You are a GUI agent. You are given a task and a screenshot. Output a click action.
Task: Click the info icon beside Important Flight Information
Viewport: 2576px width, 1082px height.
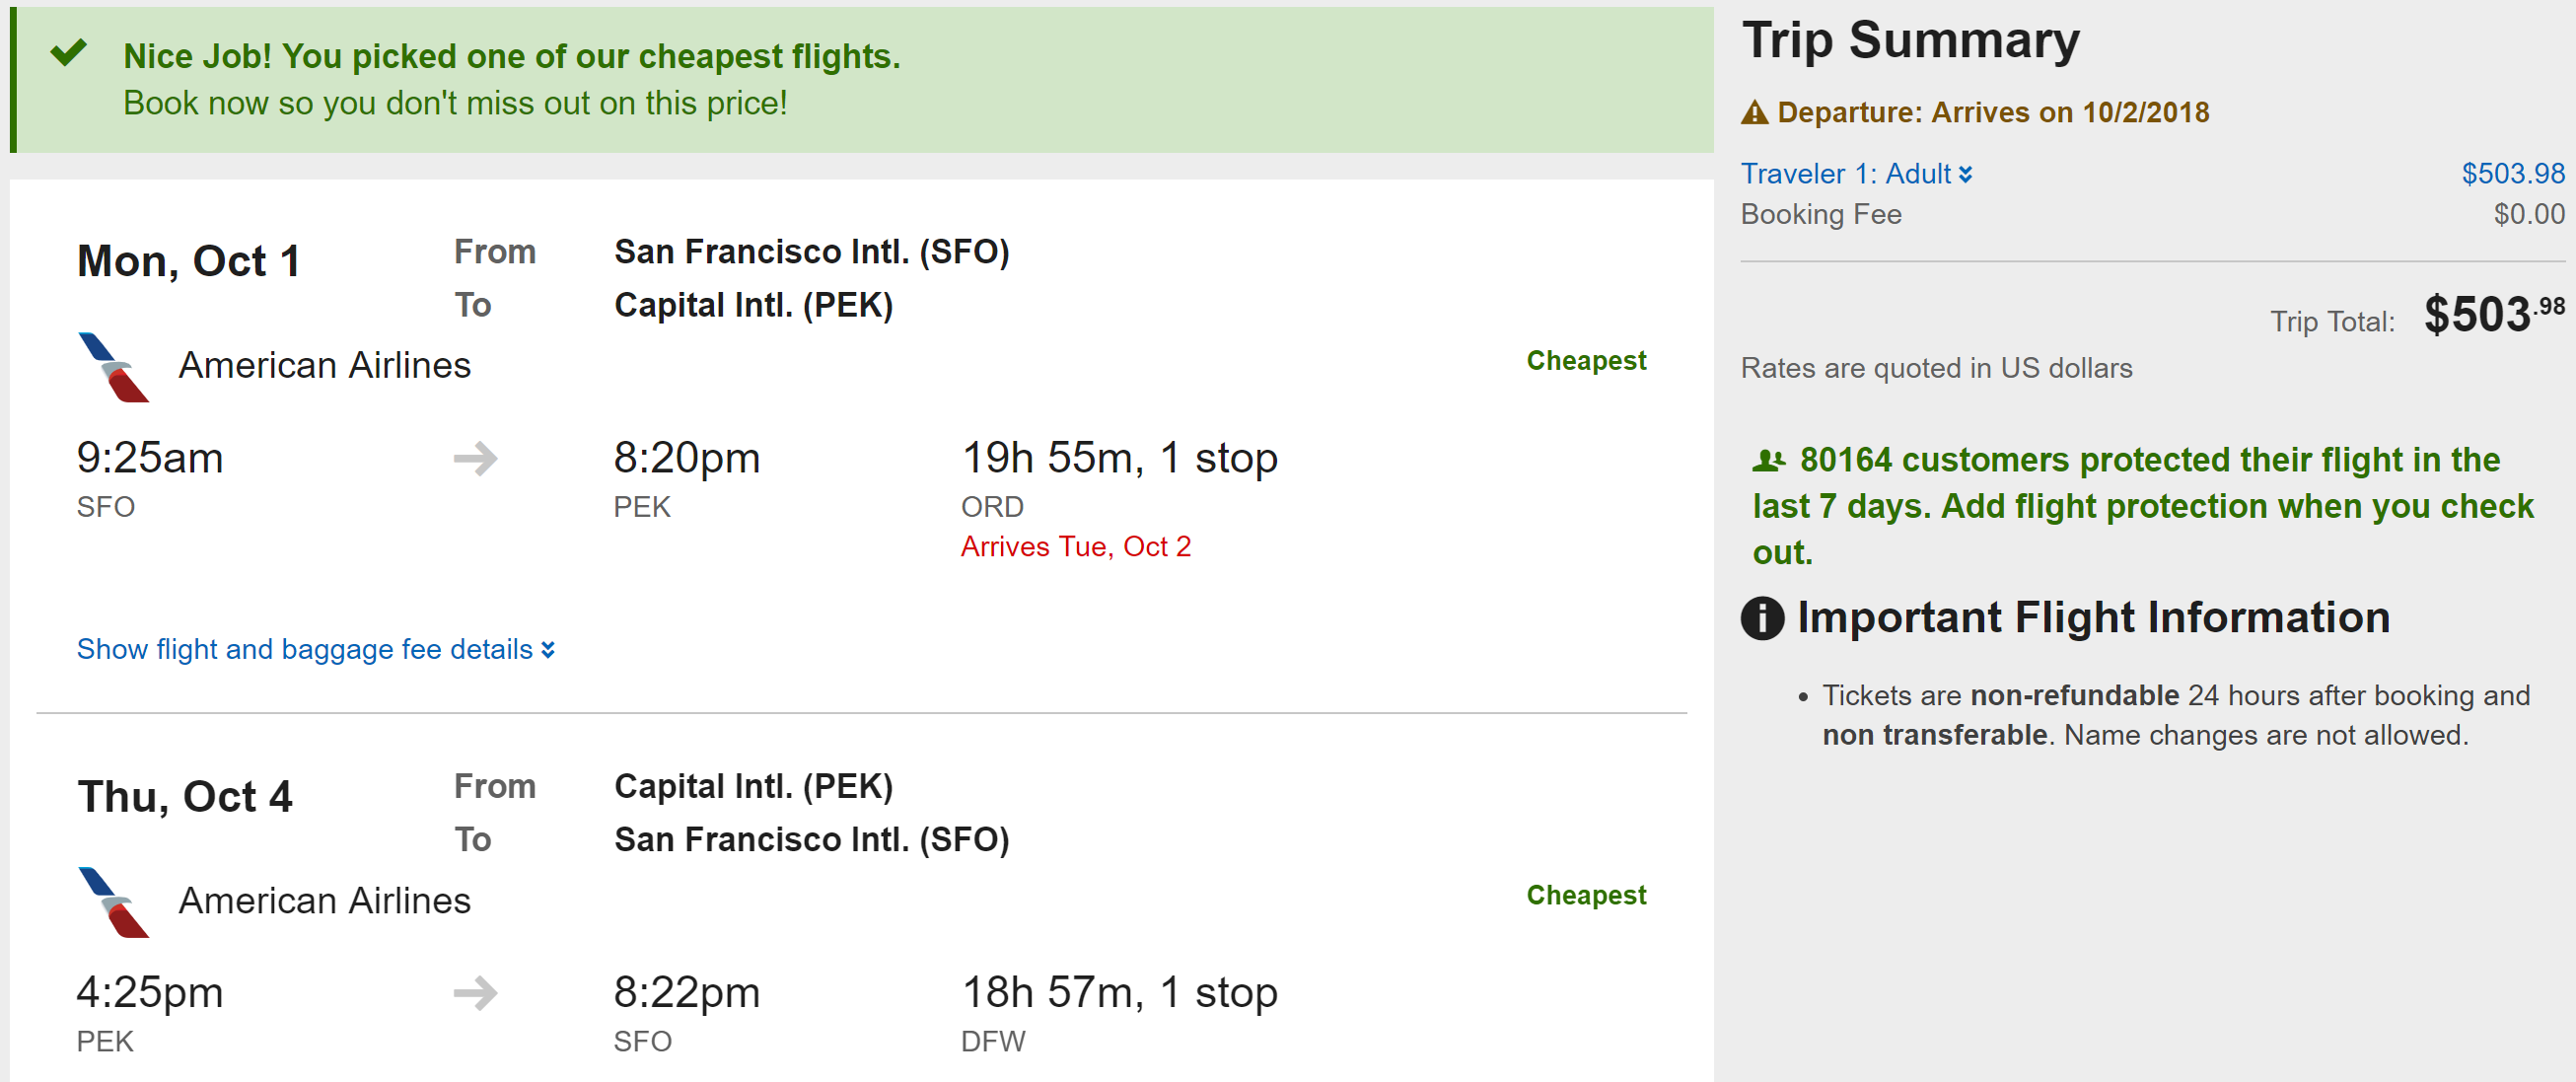1762,618
